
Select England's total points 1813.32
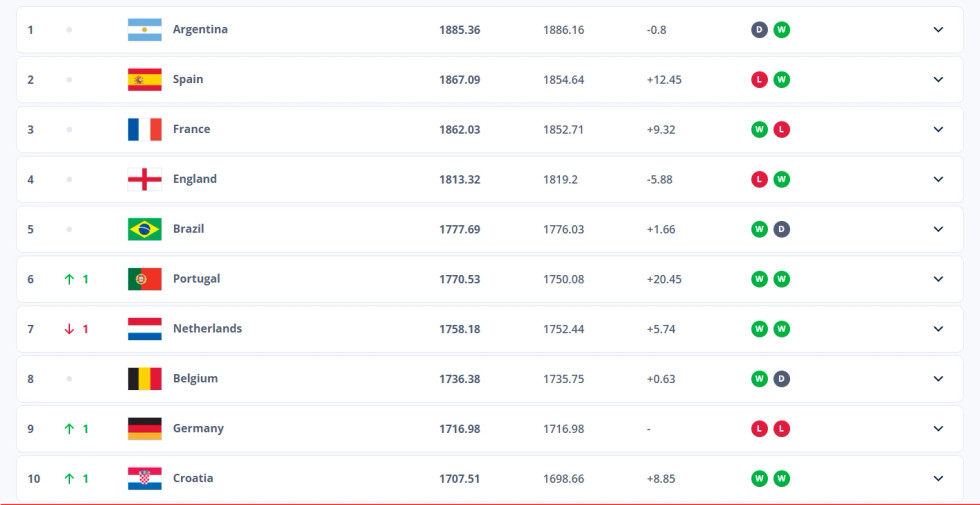coord(459,179)
